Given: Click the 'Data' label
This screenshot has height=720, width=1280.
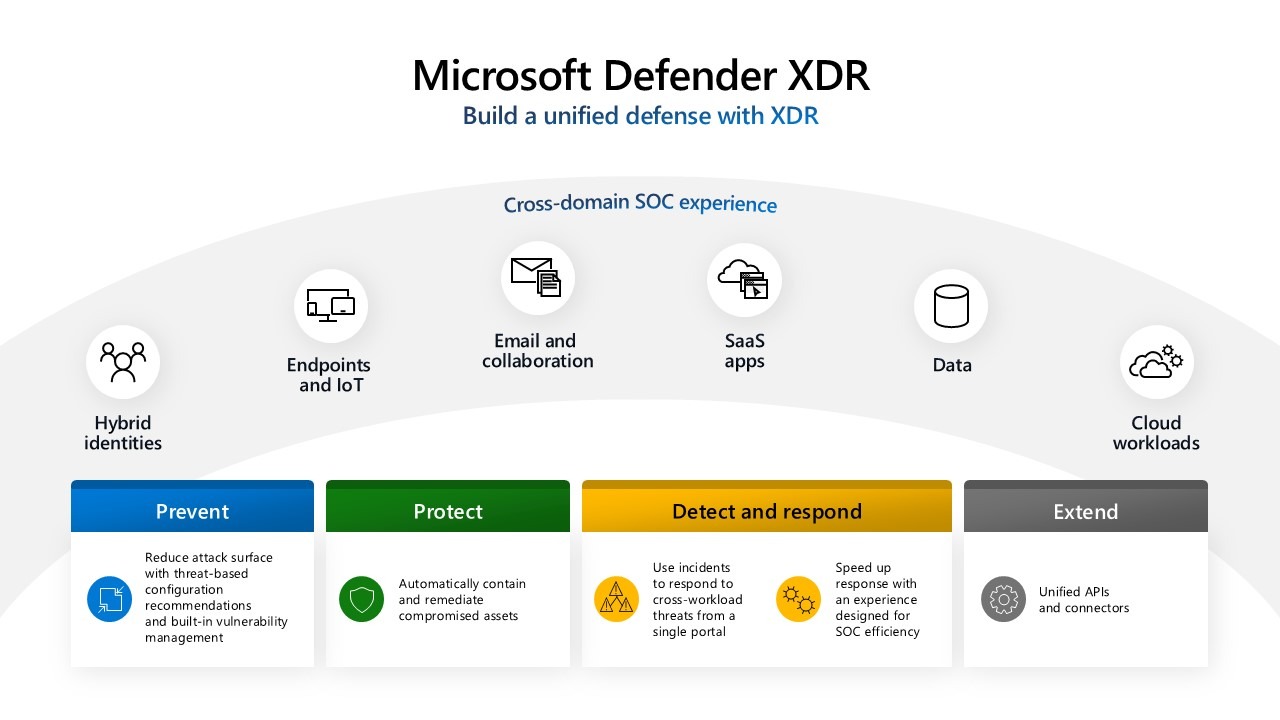Looking at the screenshot, I should 952,365.
